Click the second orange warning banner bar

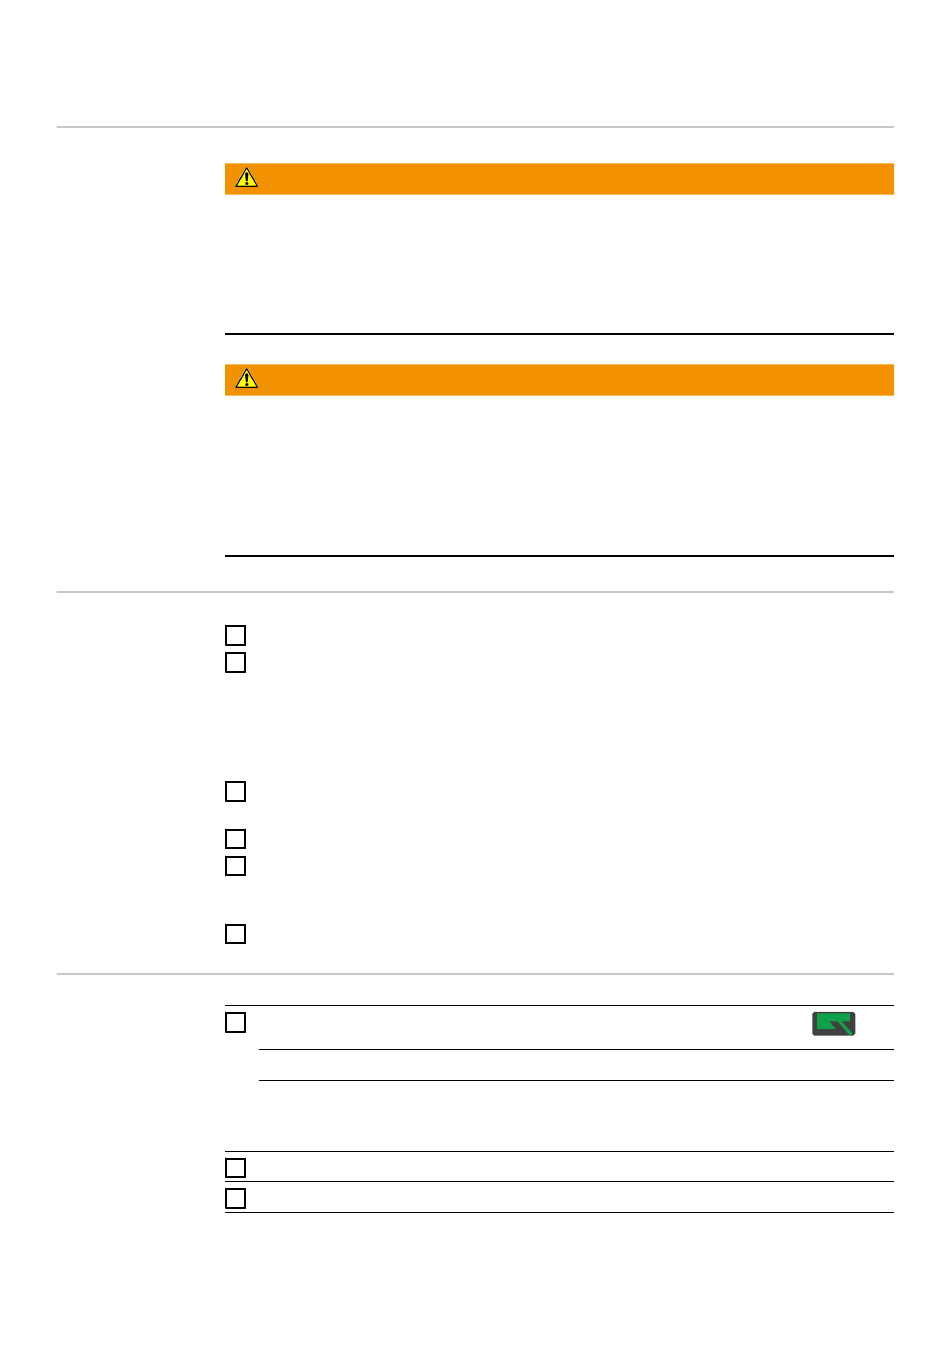(x=559, y=379)
